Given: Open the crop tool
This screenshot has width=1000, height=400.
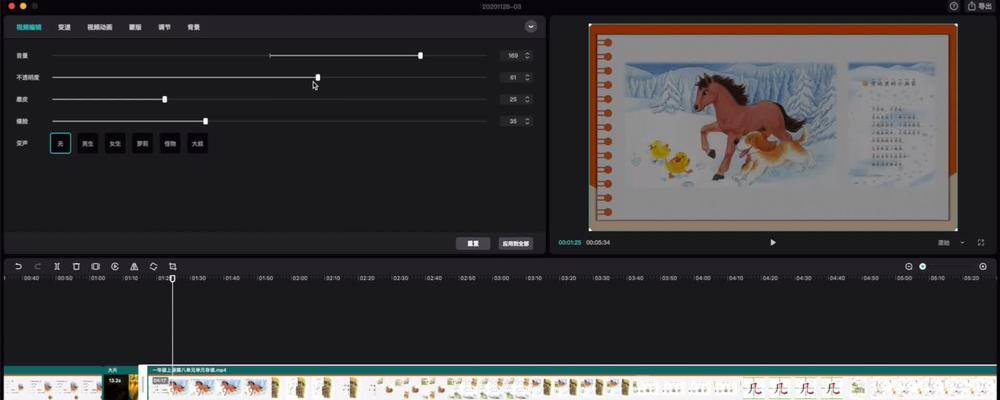Looking at the screenshot, I should pos(173,266).
